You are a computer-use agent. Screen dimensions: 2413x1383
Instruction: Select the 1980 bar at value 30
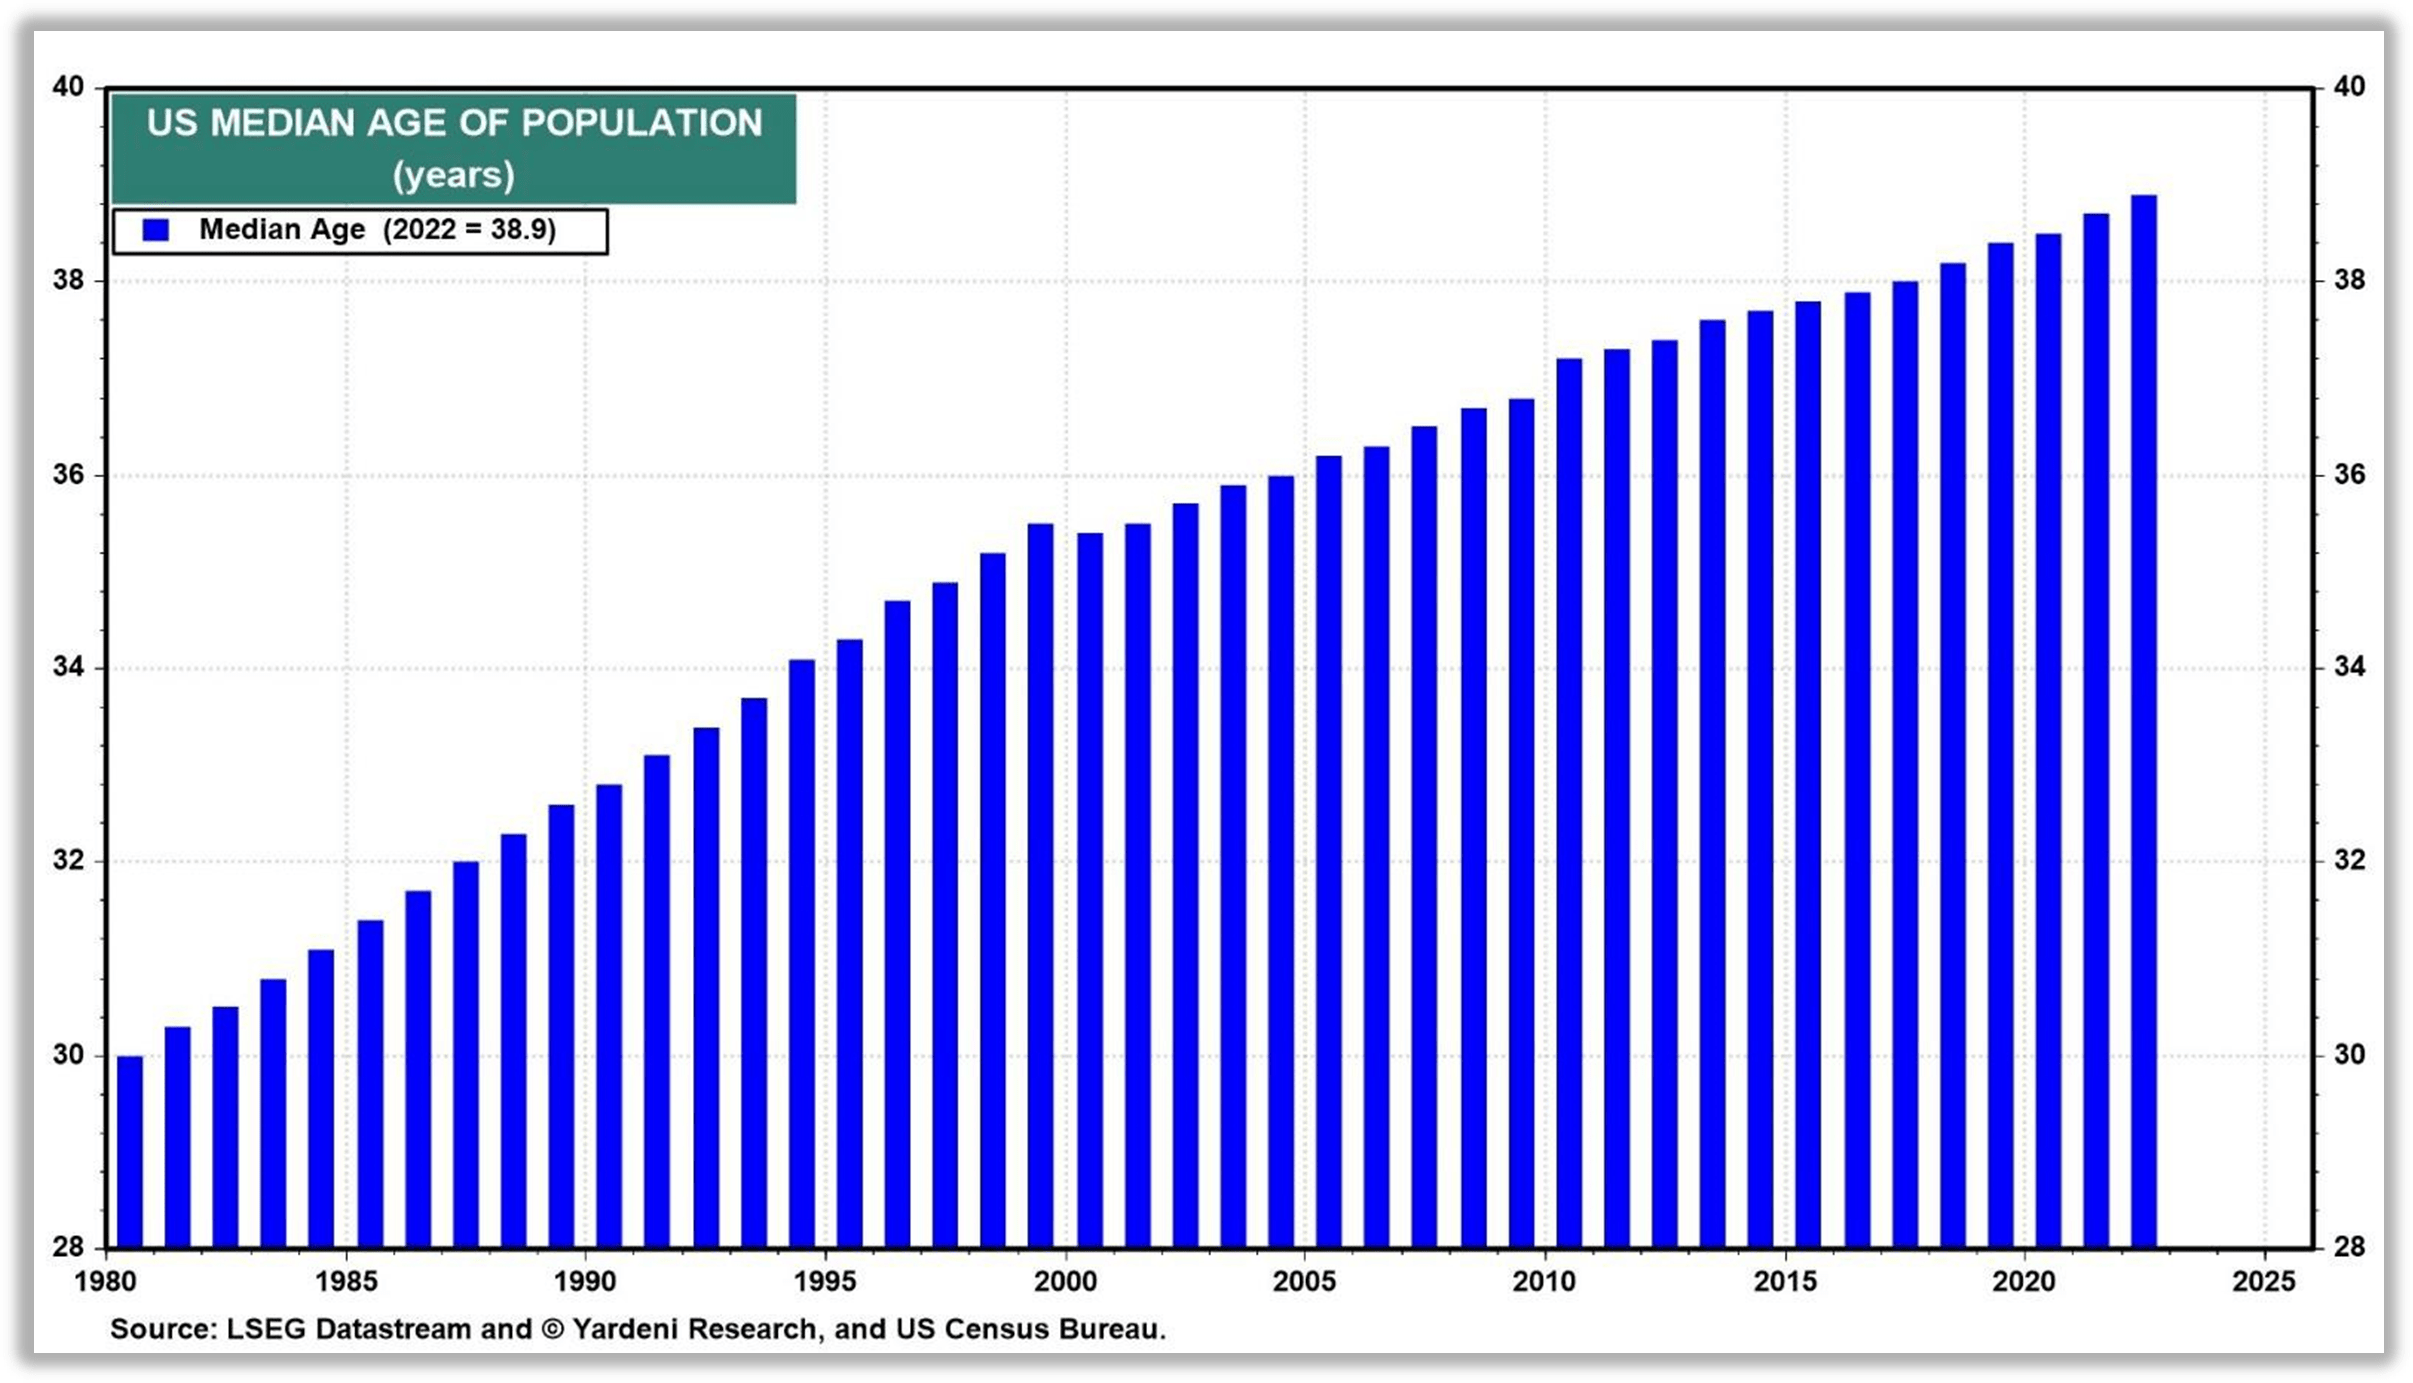point(130,1152)
